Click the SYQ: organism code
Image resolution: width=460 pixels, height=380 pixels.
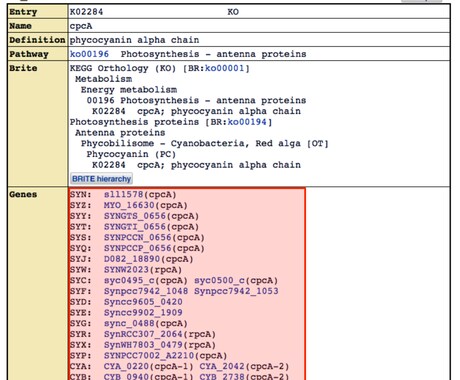tap(80, 248)
